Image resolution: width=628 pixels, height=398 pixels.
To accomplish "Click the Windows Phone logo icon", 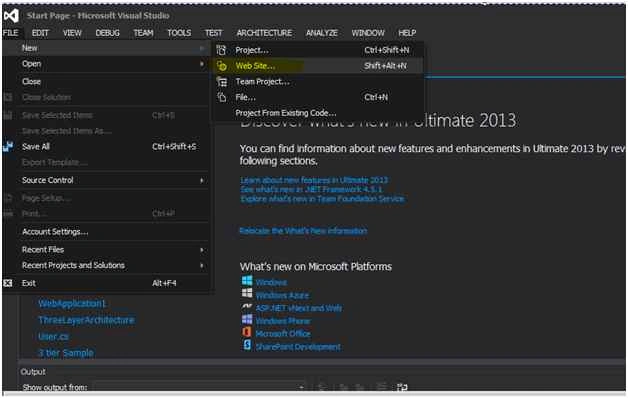I will click(x=247, y=319).
